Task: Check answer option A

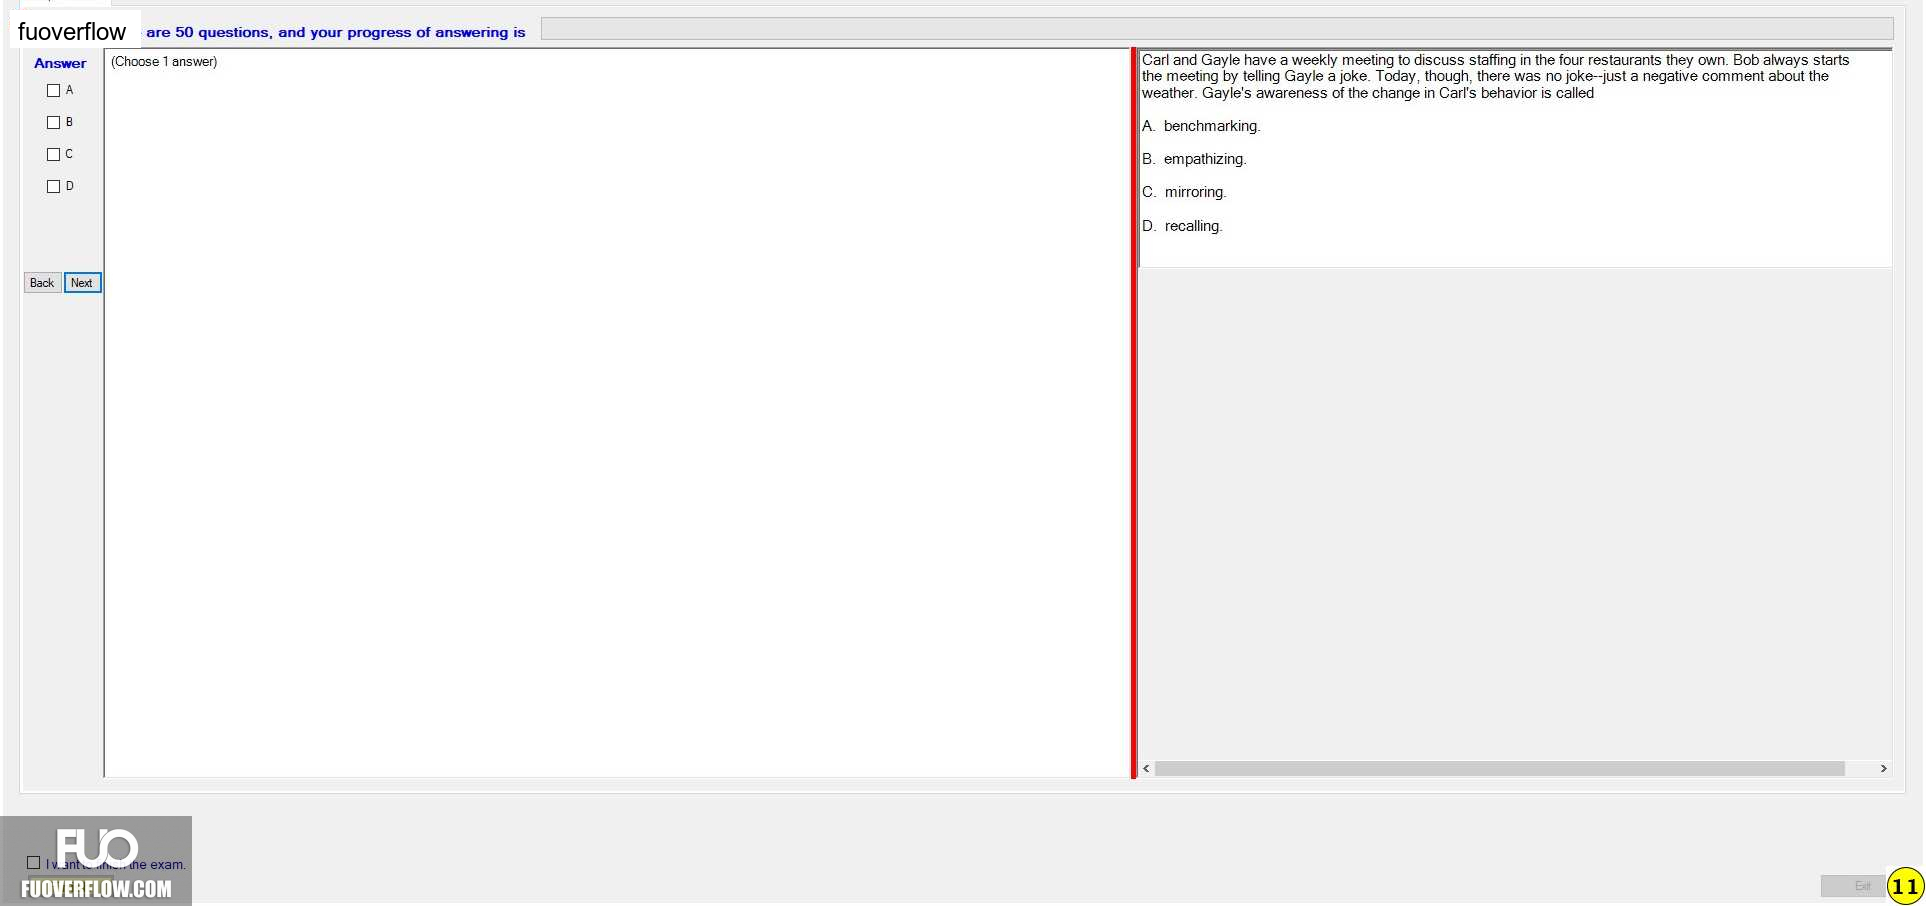Action: [x=54, y=91]
